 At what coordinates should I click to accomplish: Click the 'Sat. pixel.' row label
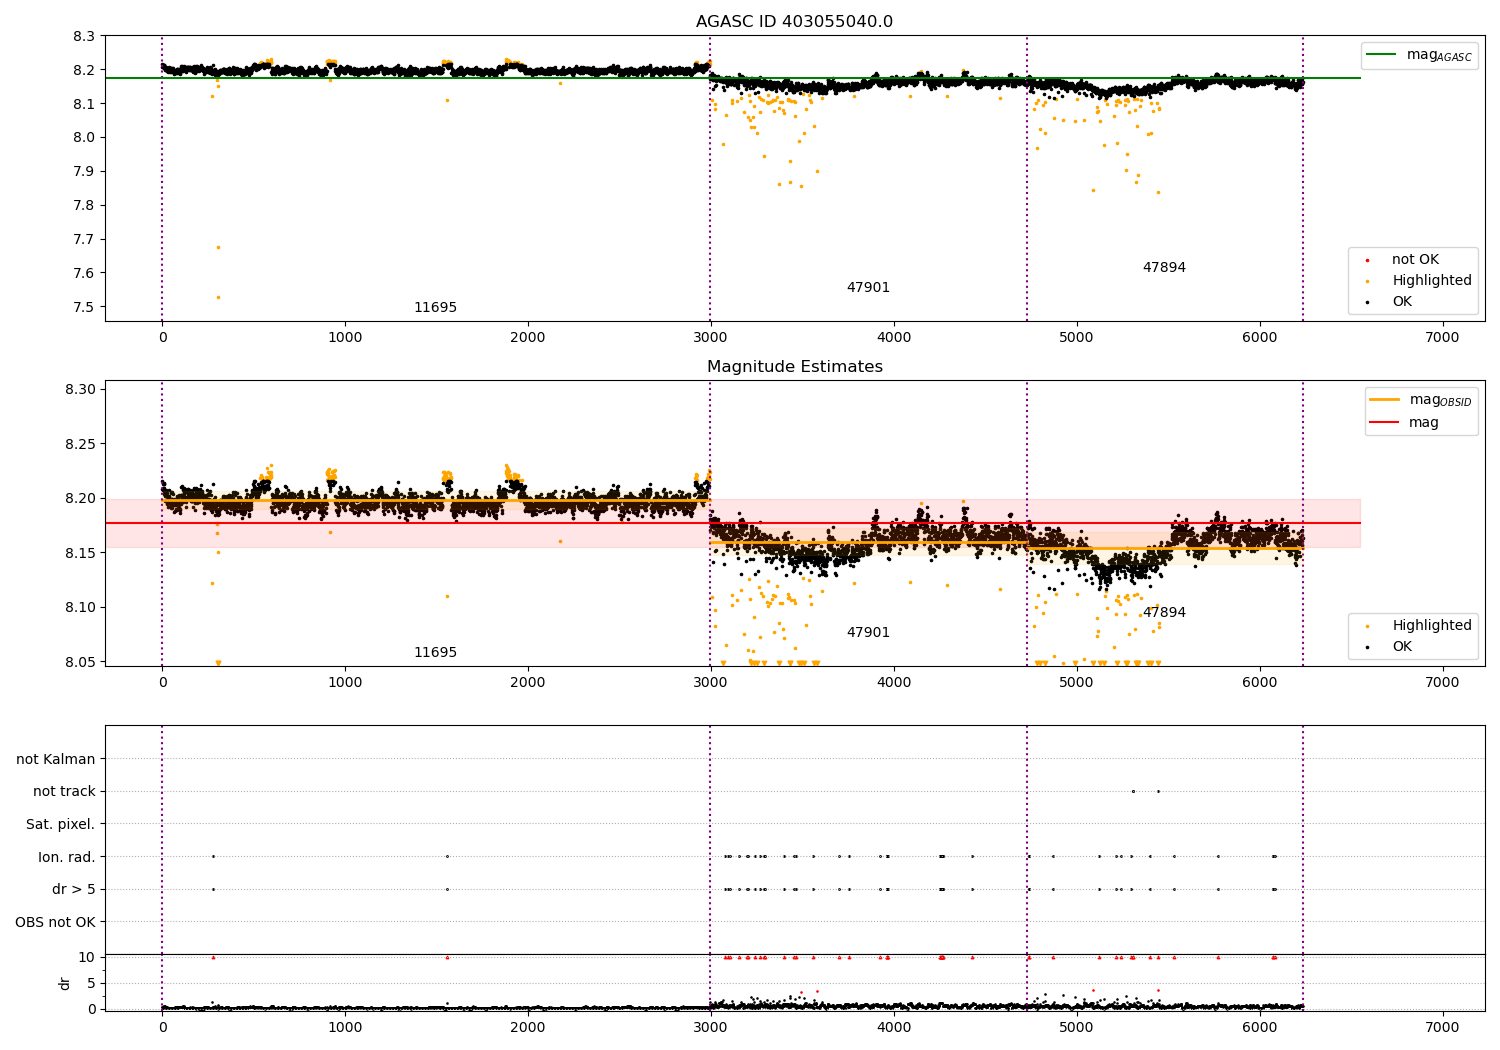(60, 825)
